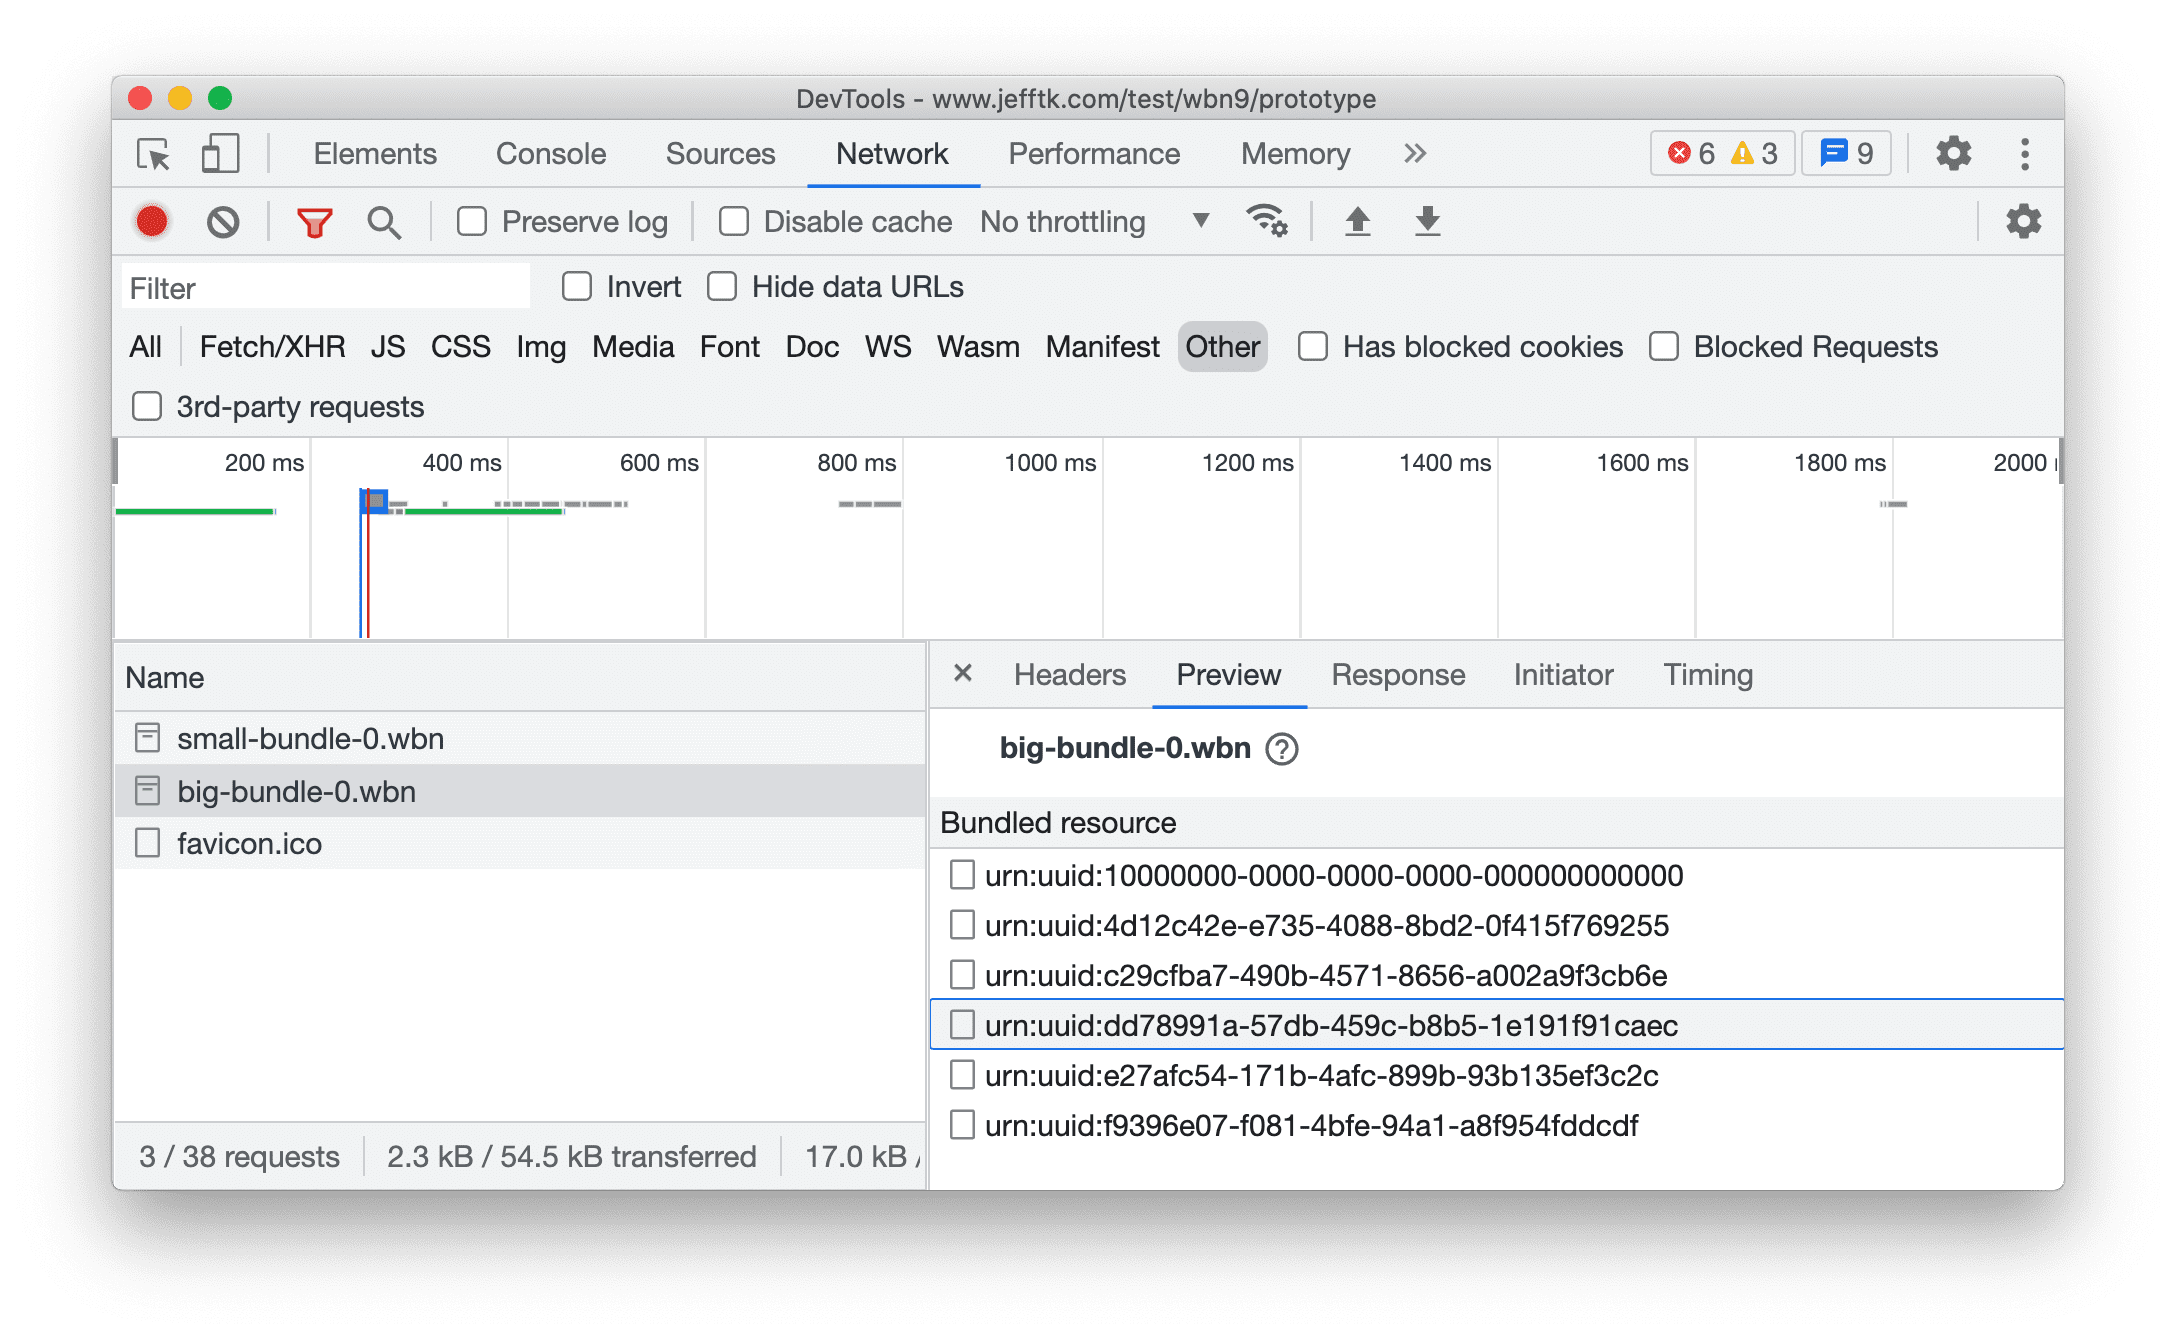Click the download arrow icon
Image resolution: width=2176 pixels, height=1338 pixels.
[x=1431, y=219]
